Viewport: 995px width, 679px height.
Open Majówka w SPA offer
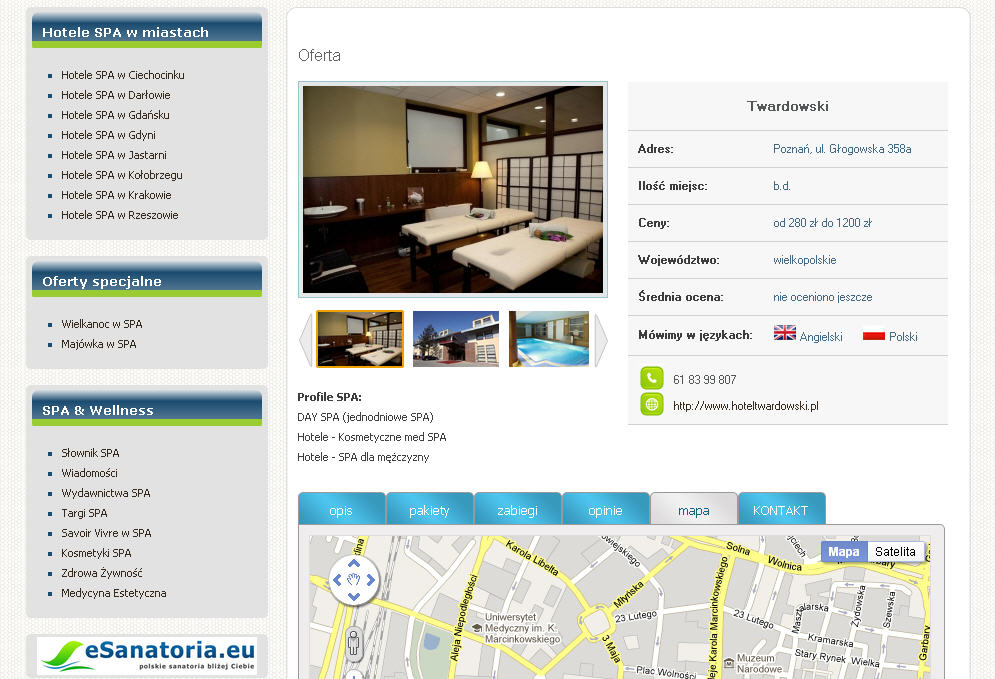pyautogui.click(x=98, y=344)
